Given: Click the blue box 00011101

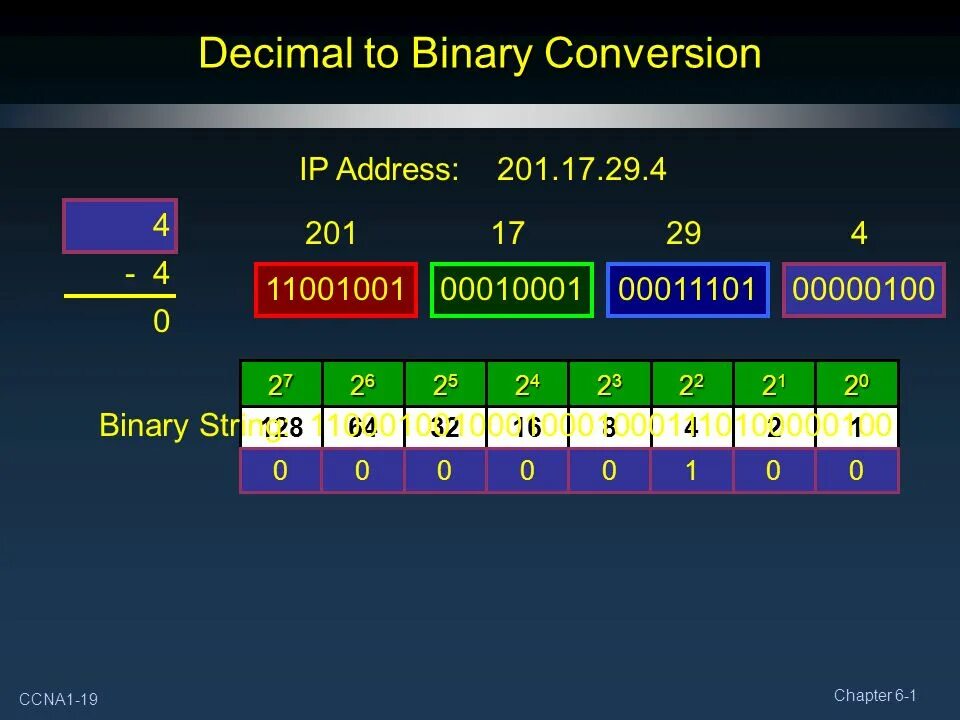Looking at the screenshot, I should pyautogui.click(x=688, y=290).
